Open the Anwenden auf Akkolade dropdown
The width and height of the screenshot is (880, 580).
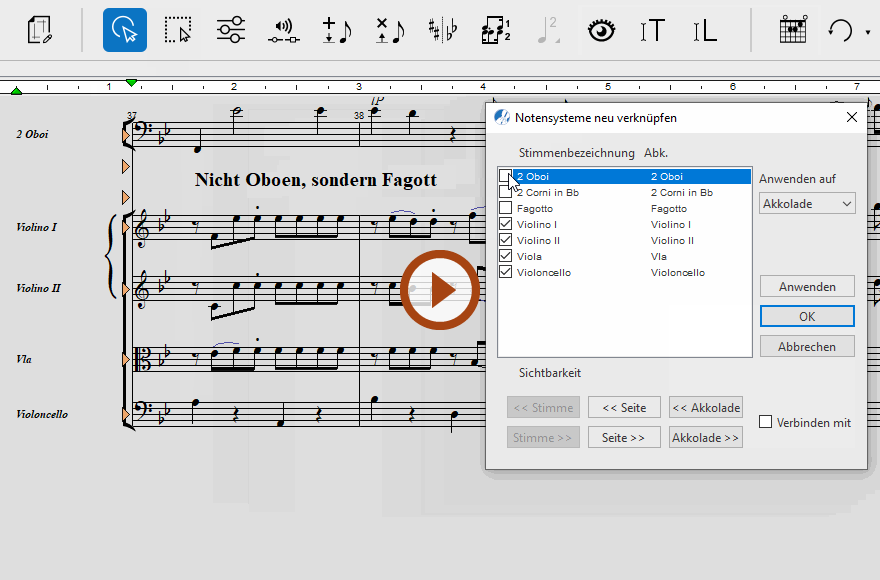806,203
